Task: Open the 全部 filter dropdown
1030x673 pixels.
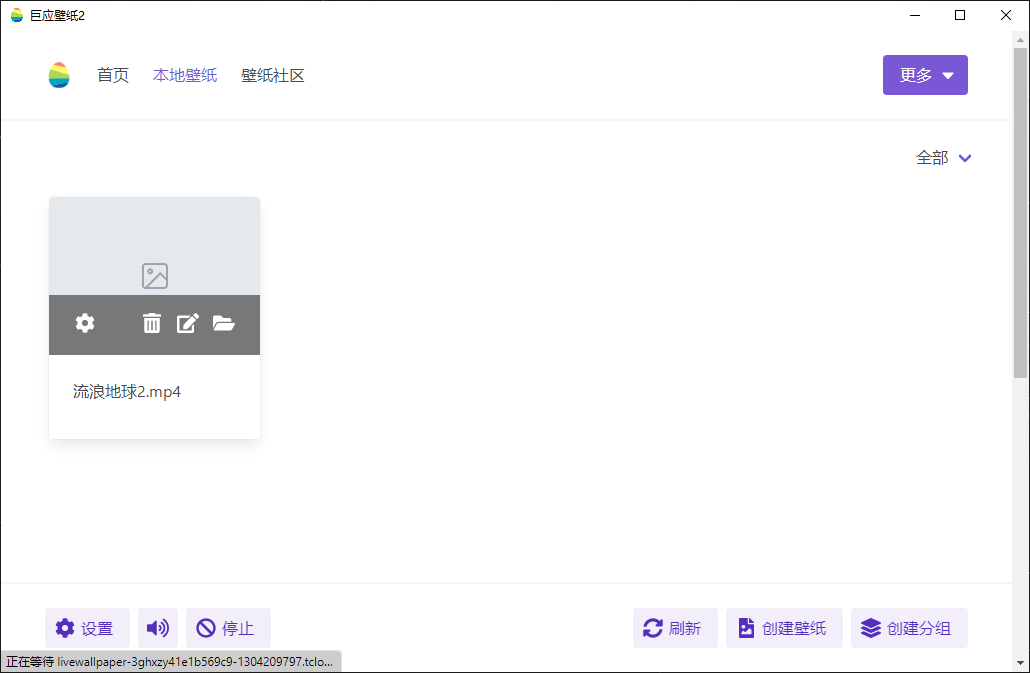Action: click(x=933, y=157)
